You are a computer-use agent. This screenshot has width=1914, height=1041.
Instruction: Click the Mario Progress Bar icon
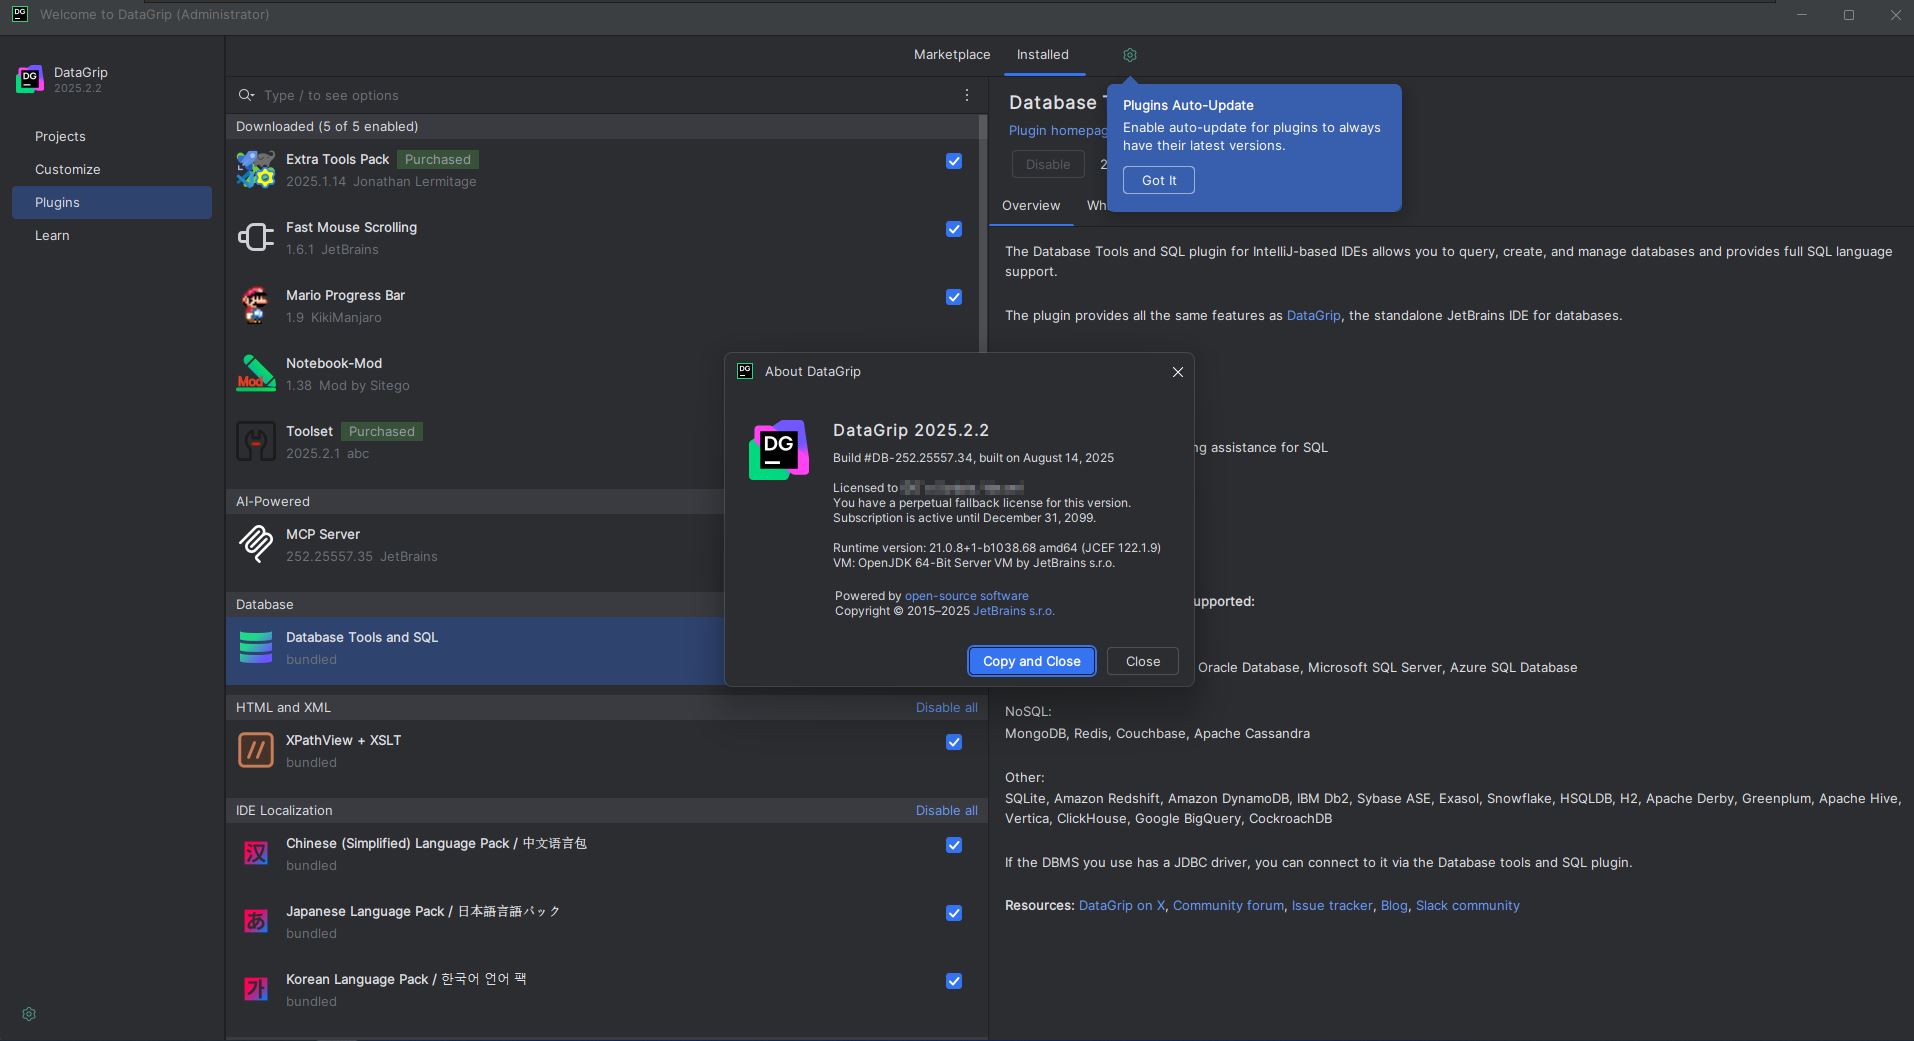[256, 306]
